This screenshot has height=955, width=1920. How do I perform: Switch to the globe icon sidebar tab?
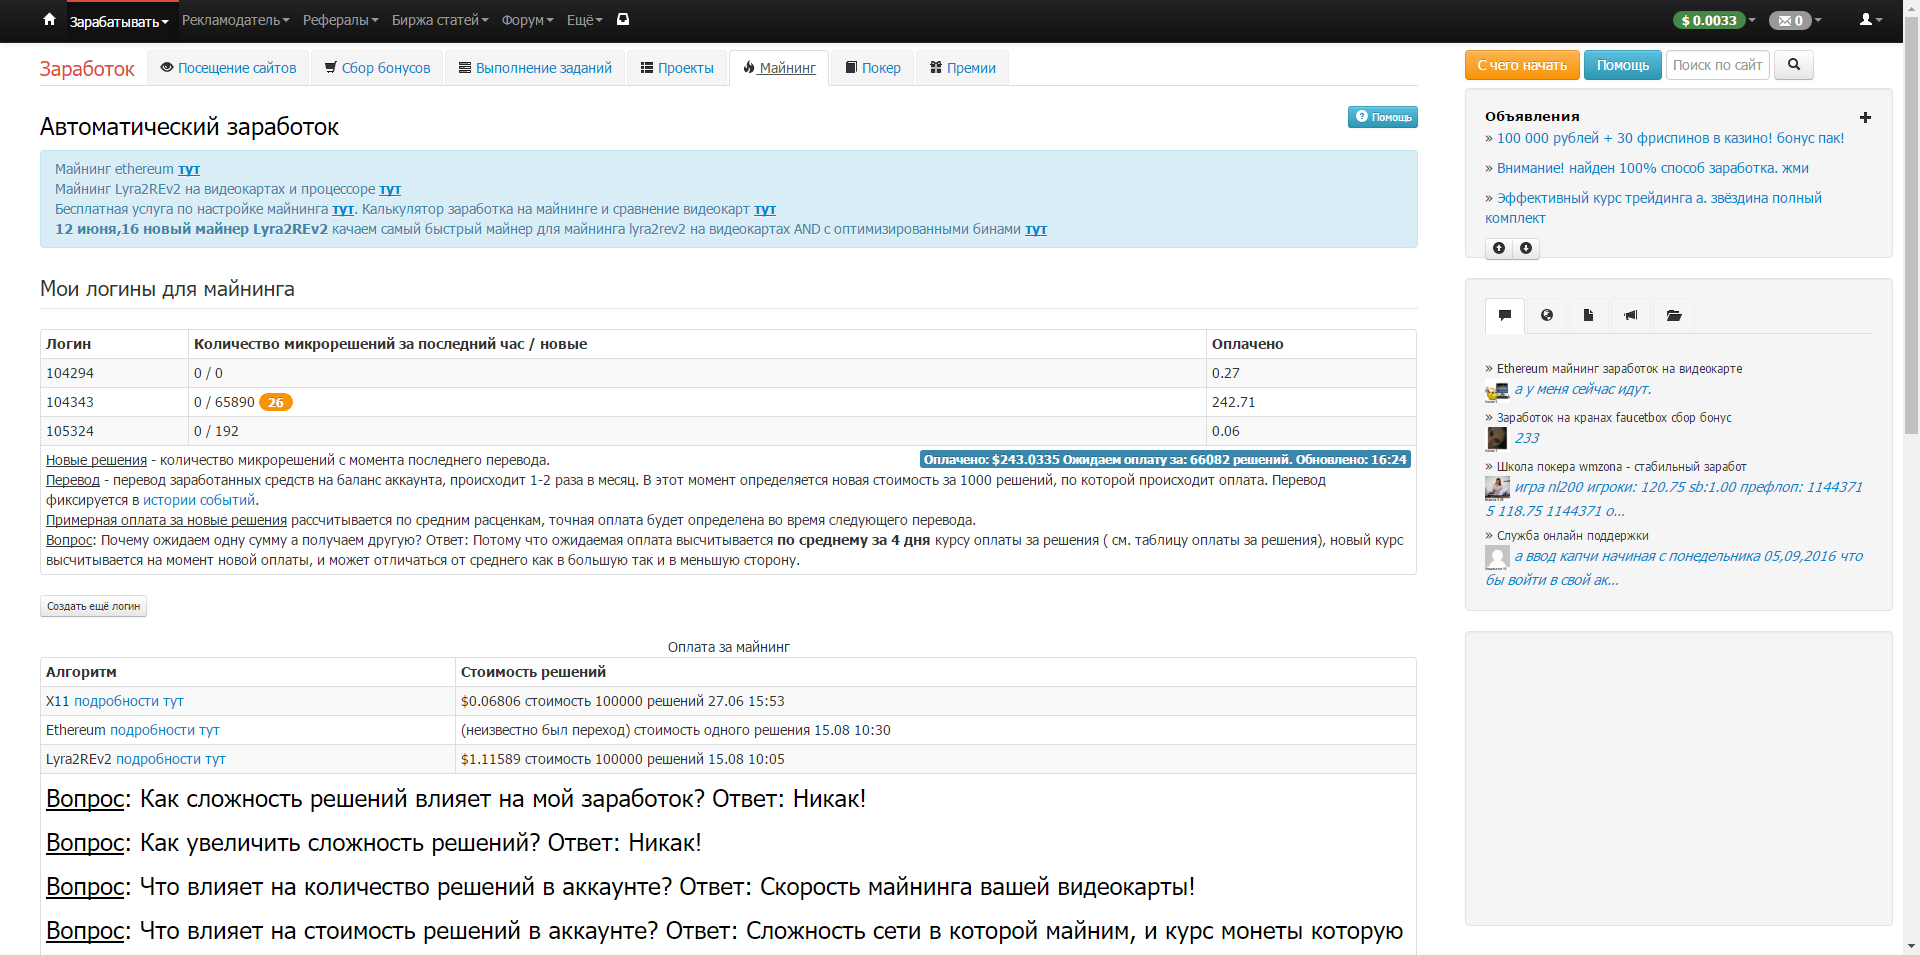coord(1547,315)
